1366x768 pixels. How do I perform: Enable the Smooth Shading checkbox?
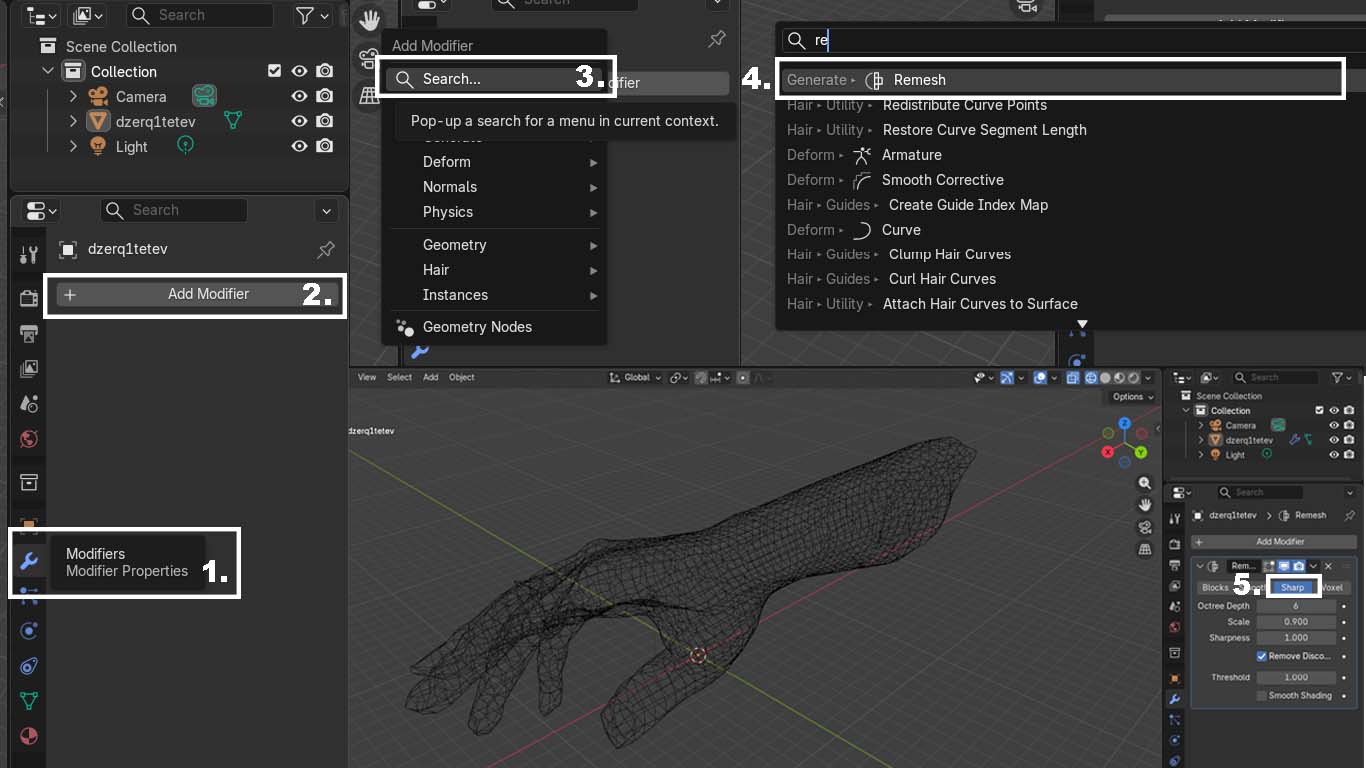tap(1262, 695)
